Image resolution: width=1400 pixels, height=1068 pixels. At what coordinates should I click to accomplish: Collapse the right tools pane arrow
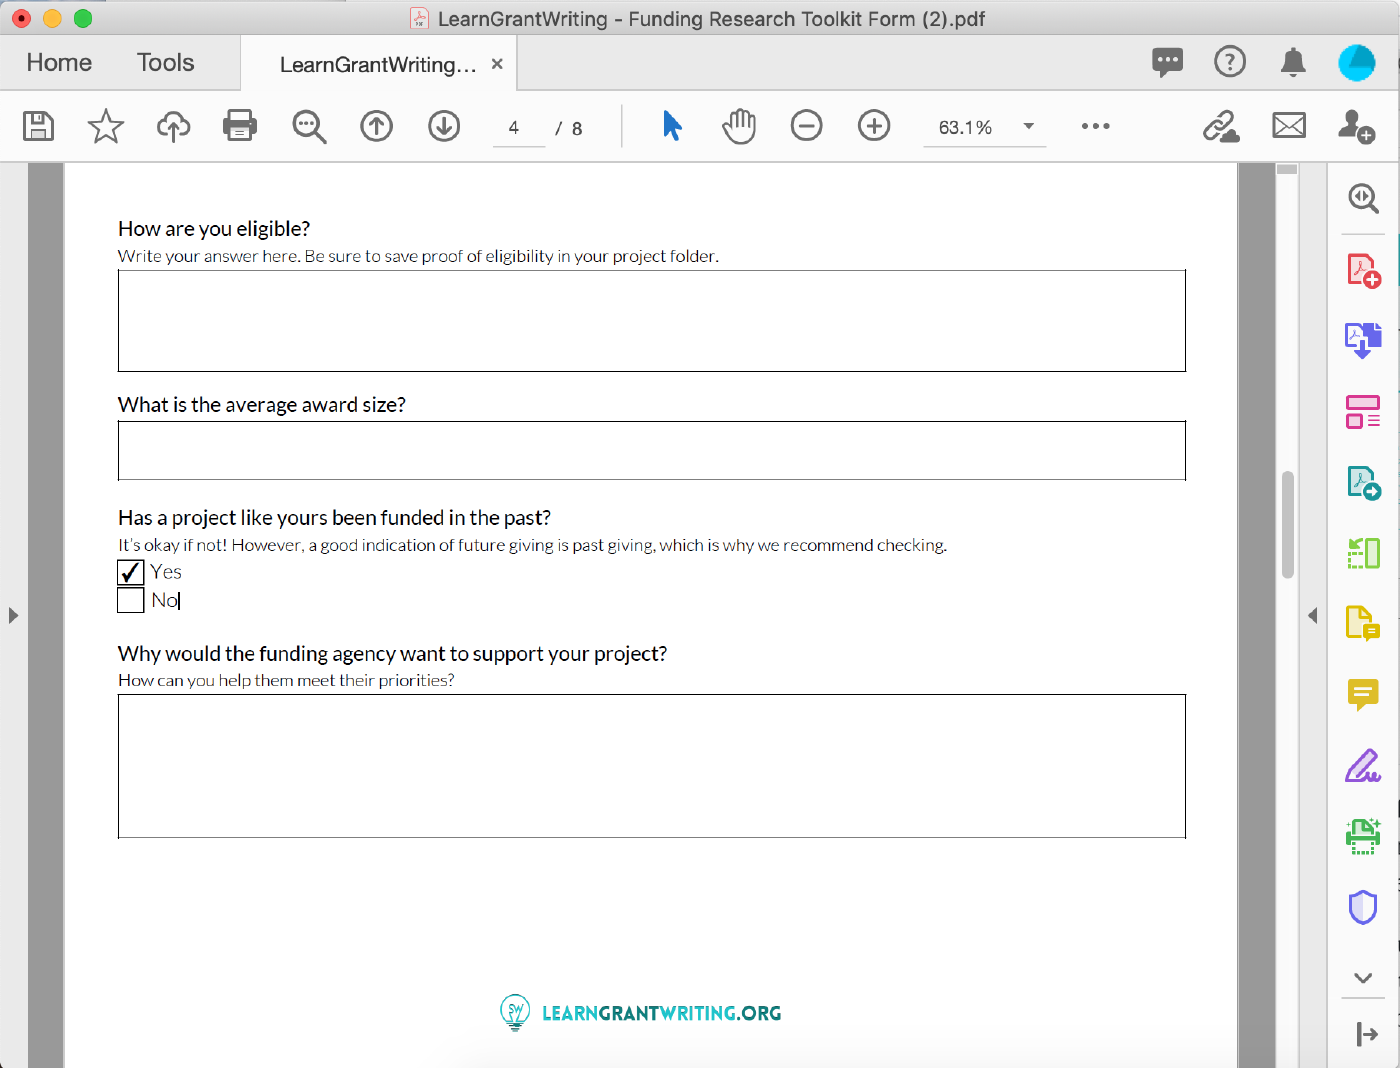click(x=1312, y=615)
